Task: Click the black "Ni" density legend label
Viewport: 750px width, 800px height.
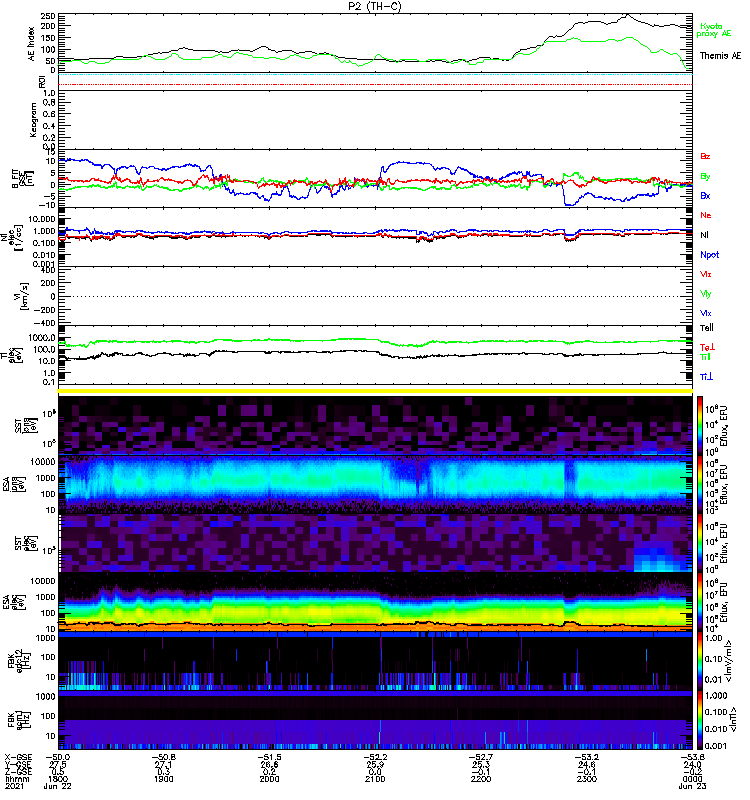Action: click(704, 235)
